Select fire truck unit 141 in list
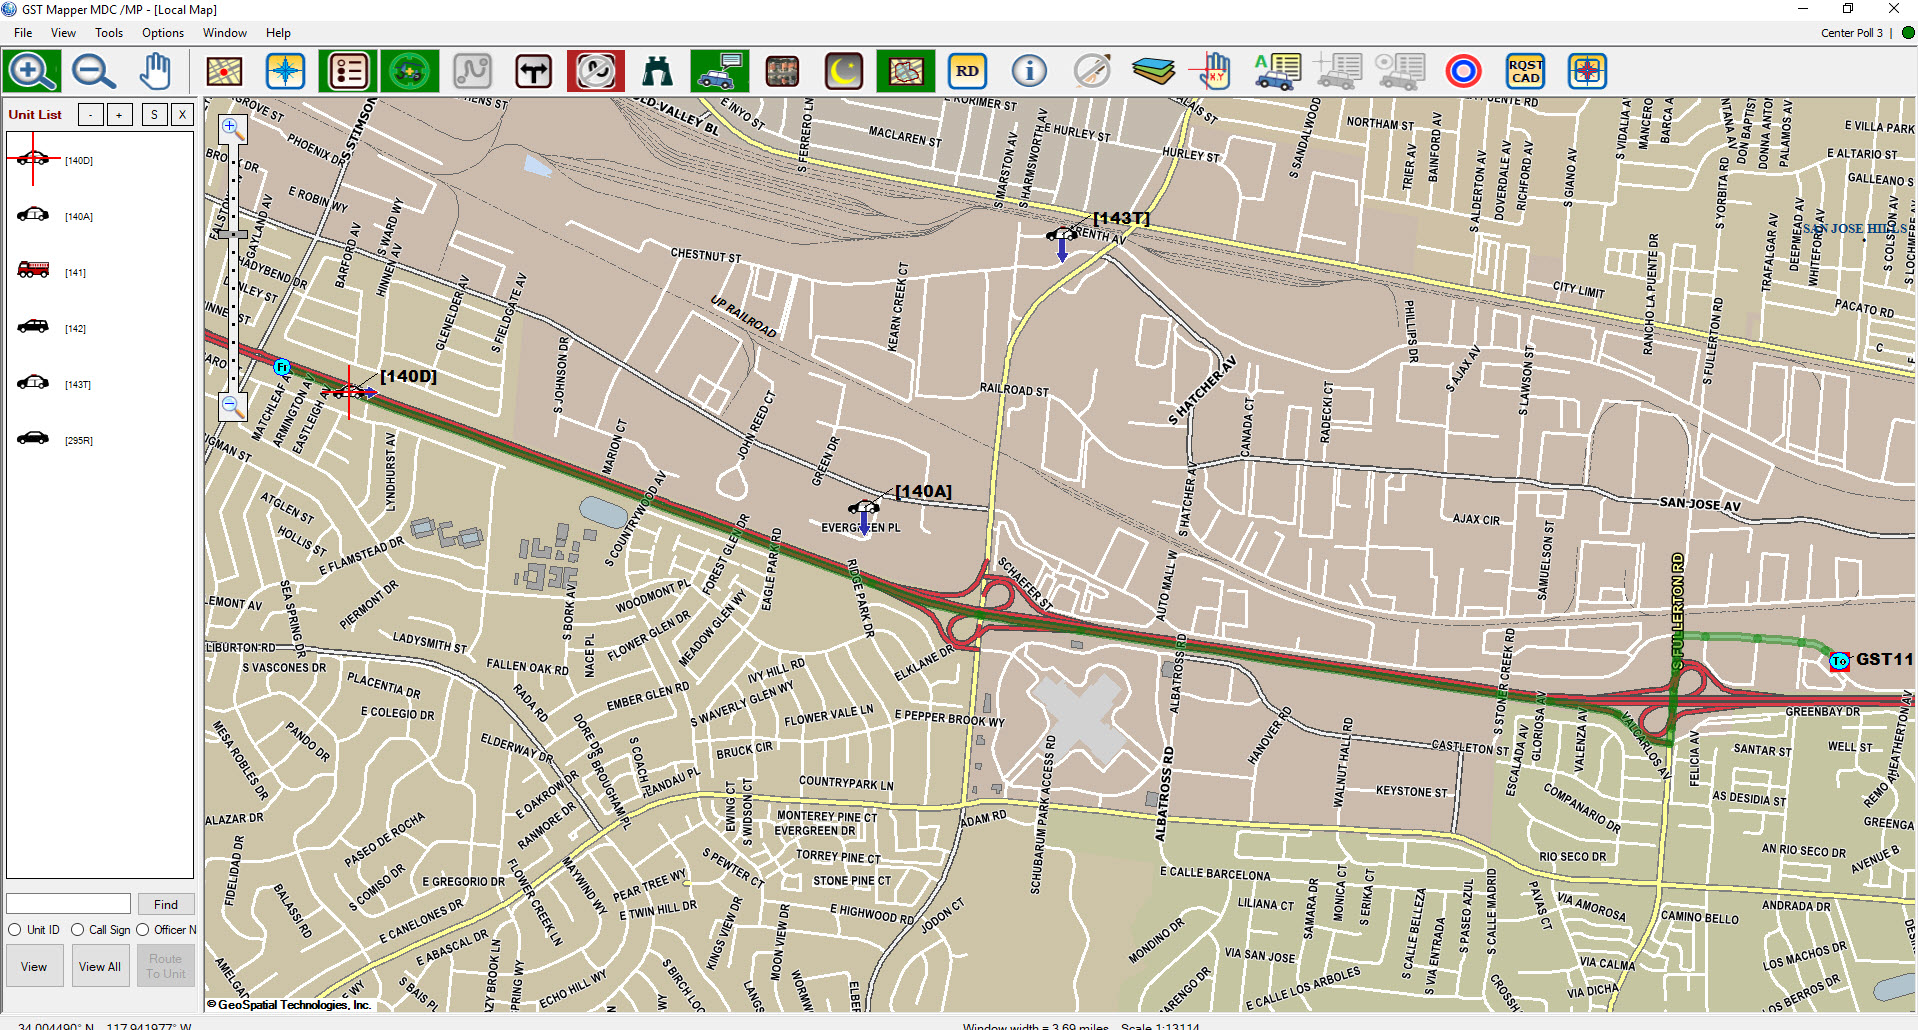The height and width of the screenshot is (1030, 1918). pyautogui.click(x=34, y=271)
